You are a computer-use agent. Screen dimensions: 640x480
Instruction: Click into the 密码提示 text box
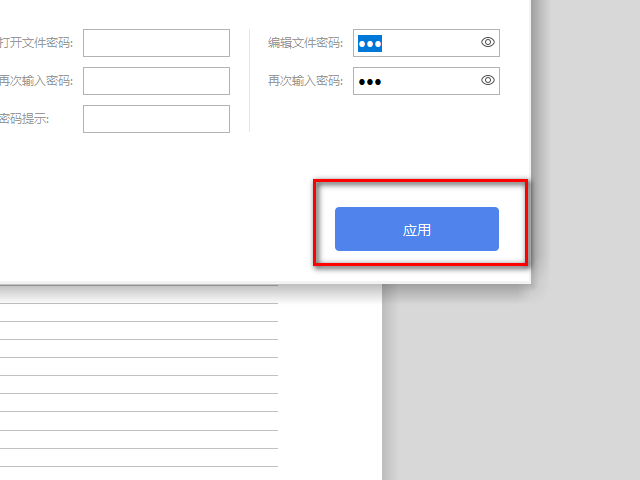156,119
